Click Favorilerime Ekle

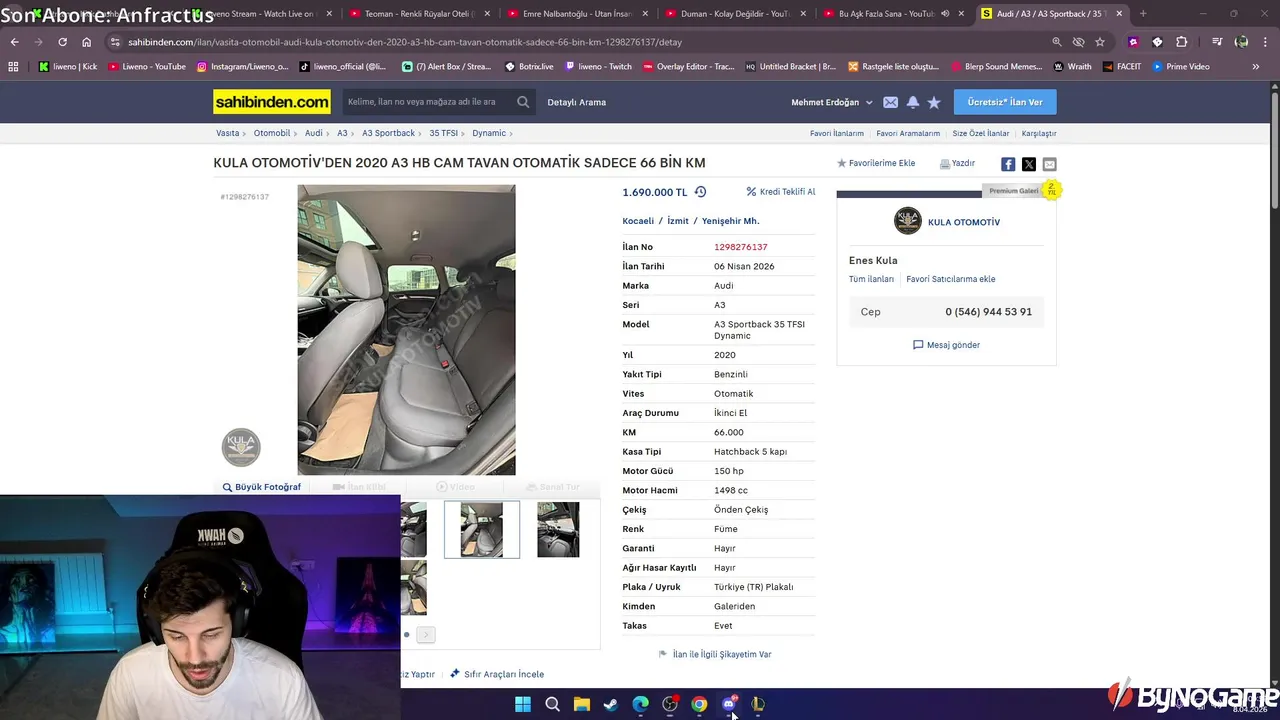click(876, 163)
